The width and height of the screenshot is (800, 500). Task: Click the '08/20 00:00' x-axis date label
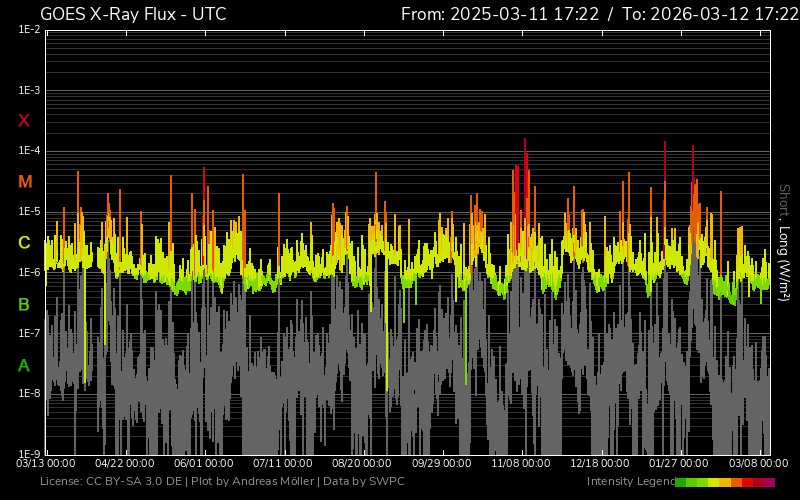click(362, 463)
